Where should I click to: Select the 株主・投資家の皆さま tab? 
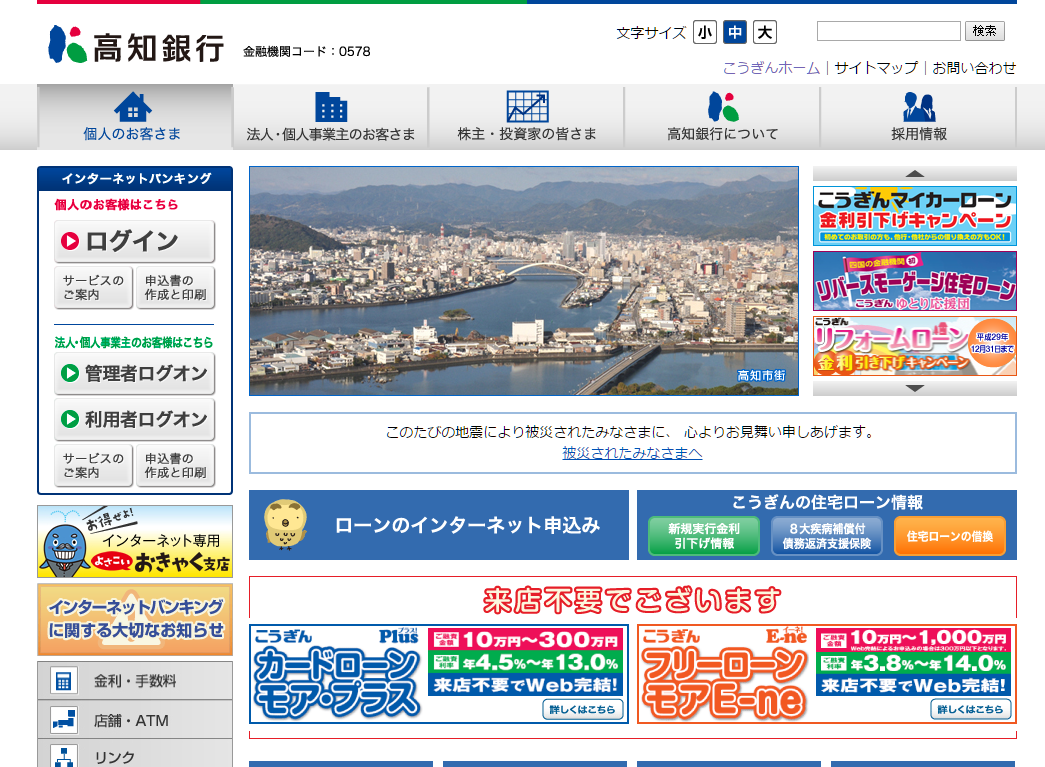point(526,117)
